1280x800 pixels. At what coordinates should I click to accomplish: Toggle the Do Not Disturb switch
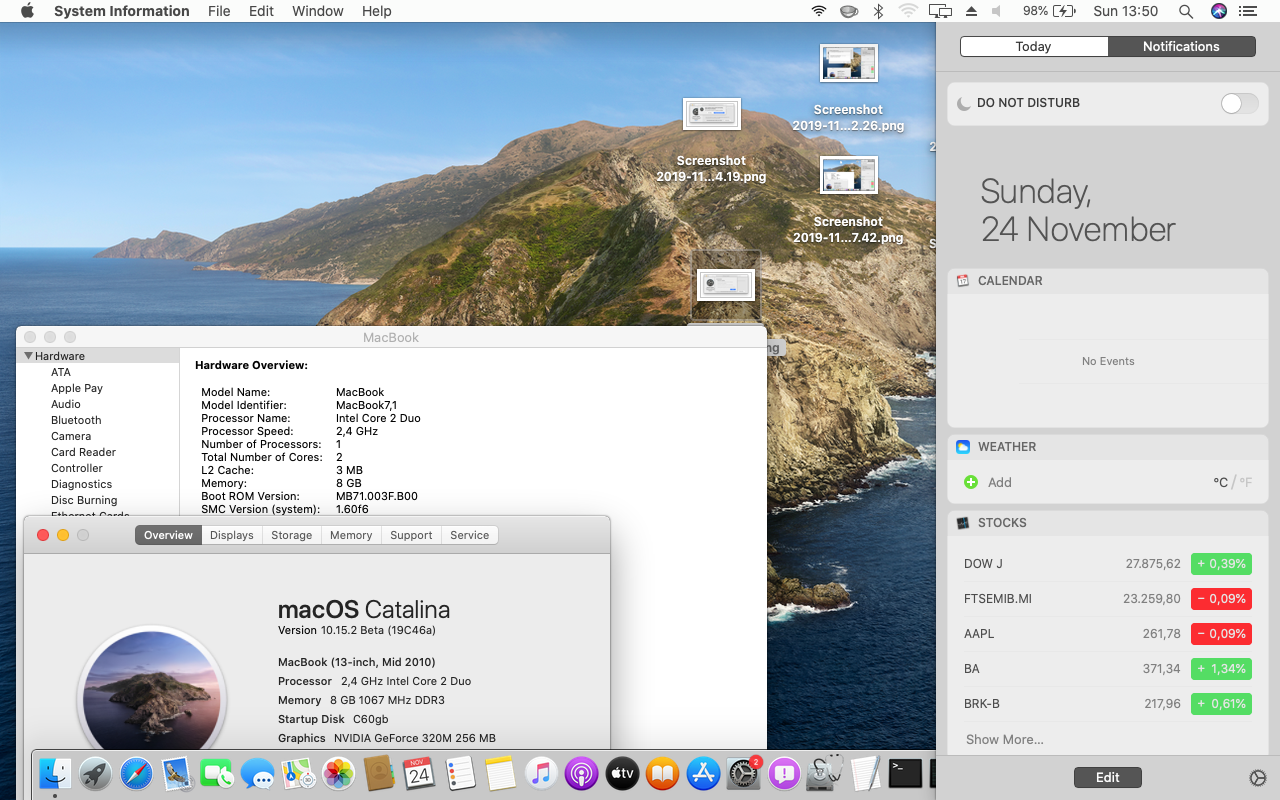1240,103
